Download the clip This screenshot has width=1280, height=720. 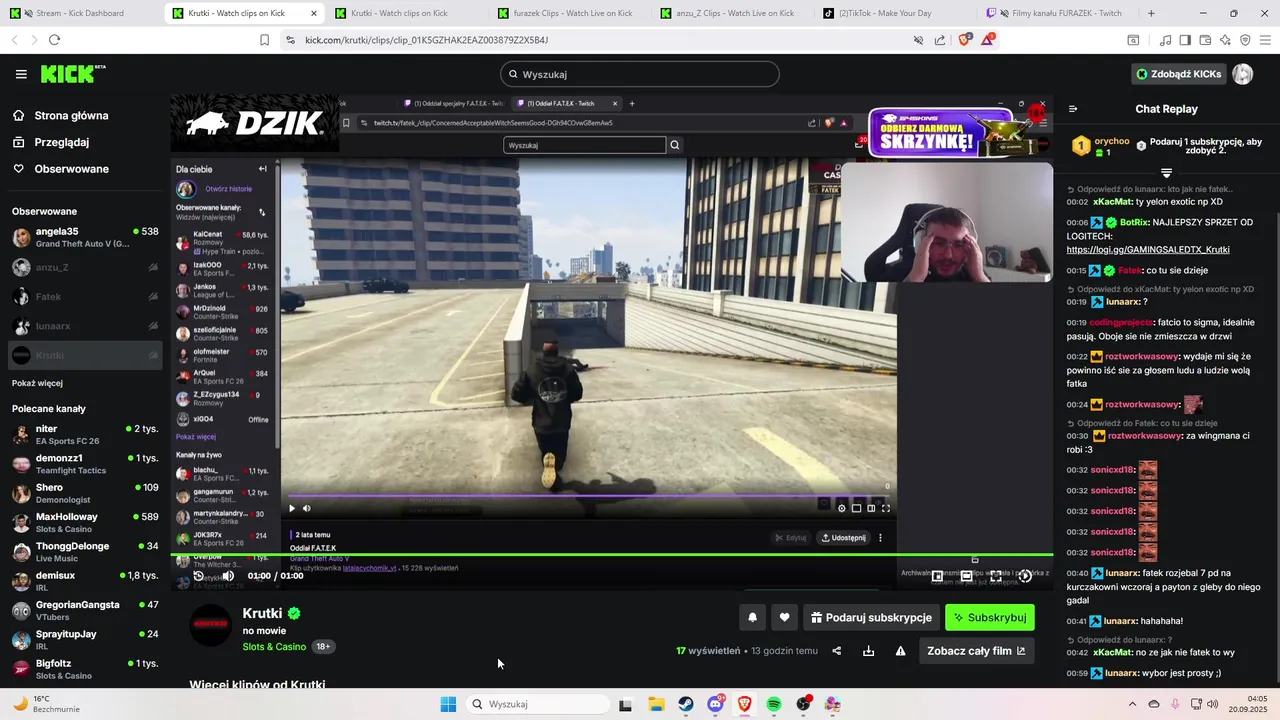tap(869, 651)
